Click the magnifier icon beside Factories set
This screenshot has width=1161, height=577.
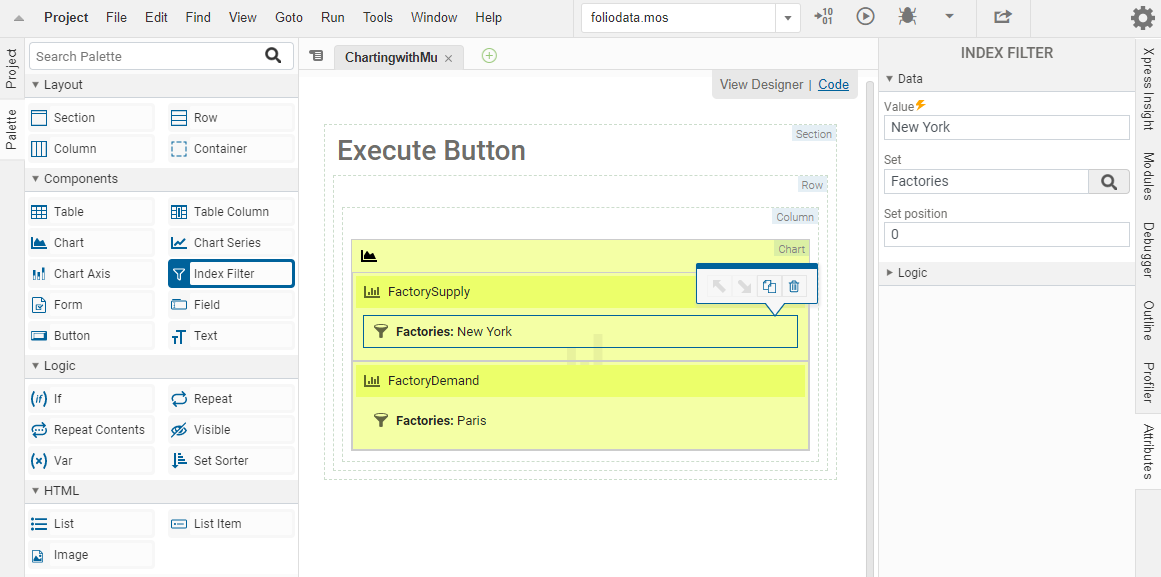(x=1108, y=181)
